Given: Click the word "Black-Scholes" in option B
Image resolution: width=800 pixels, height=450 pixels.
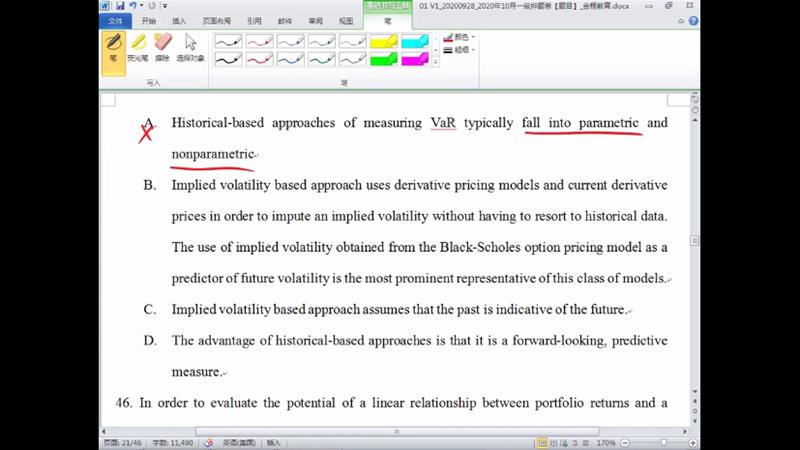Looking at the screenshot, I should [480, 247].
